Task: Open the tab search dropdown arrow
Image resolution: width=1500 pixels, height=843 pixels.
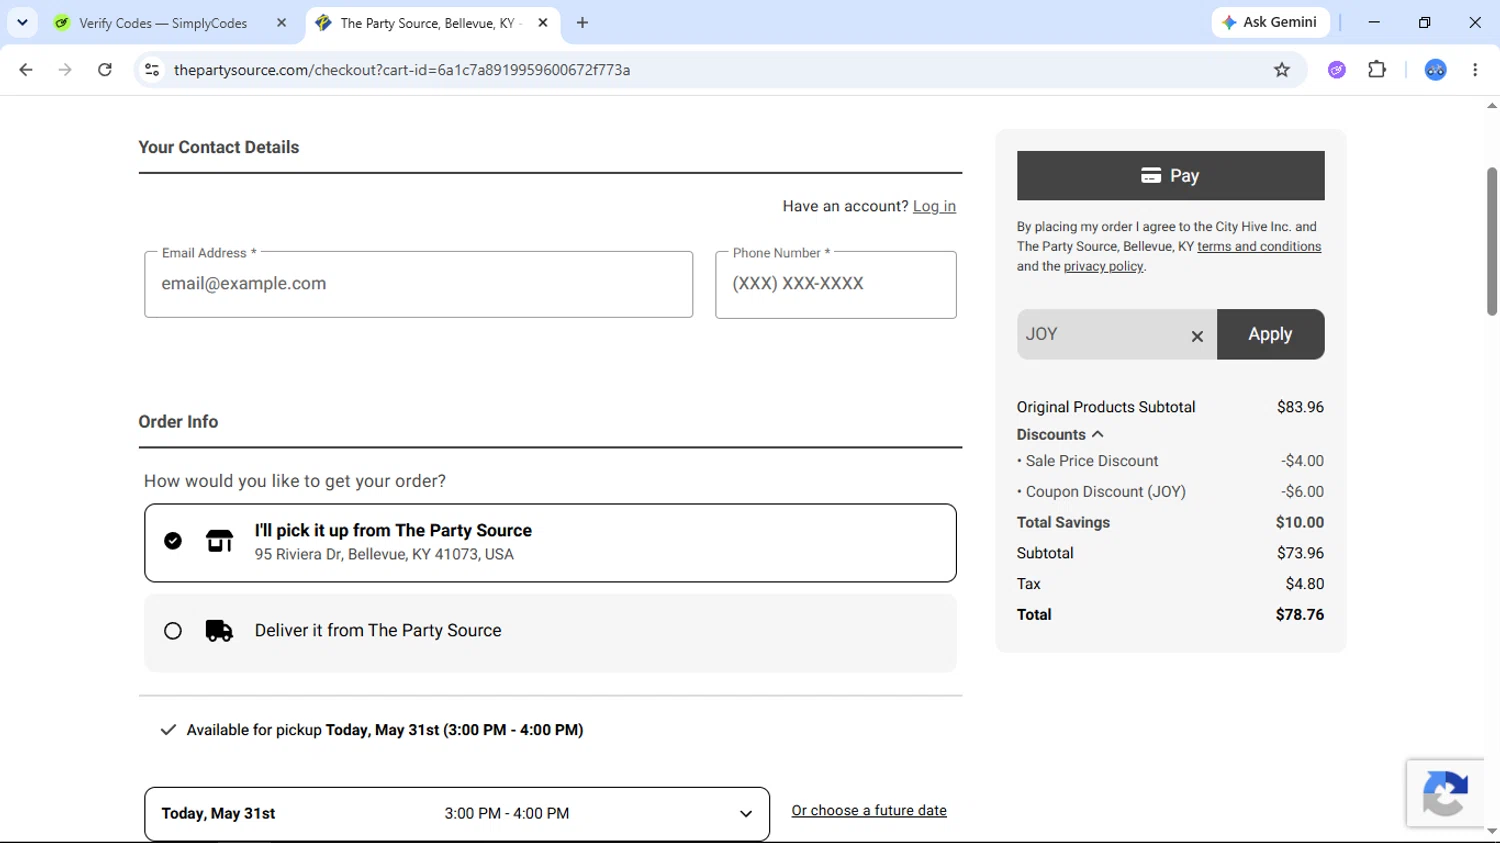Action: tap(22, 22)
